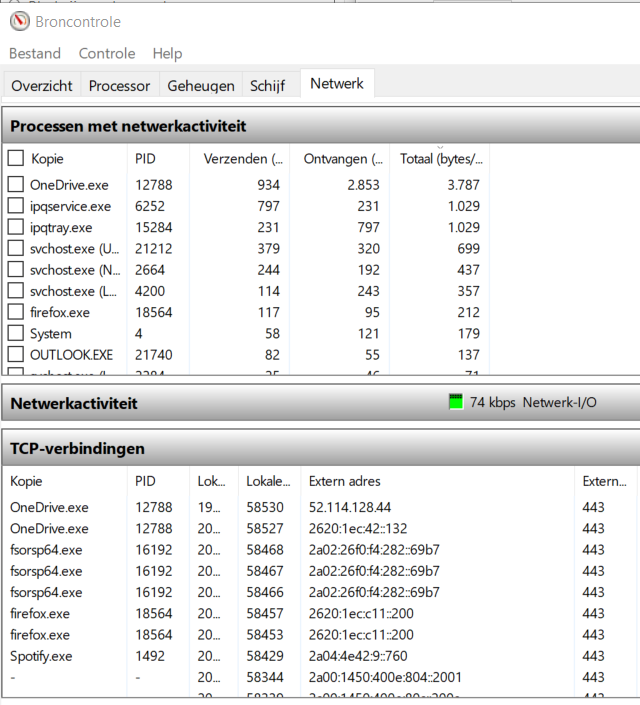Select fsorsp64.exe connection on local port 58466
This screenshot has height=705, width=640.
point(321,592)
